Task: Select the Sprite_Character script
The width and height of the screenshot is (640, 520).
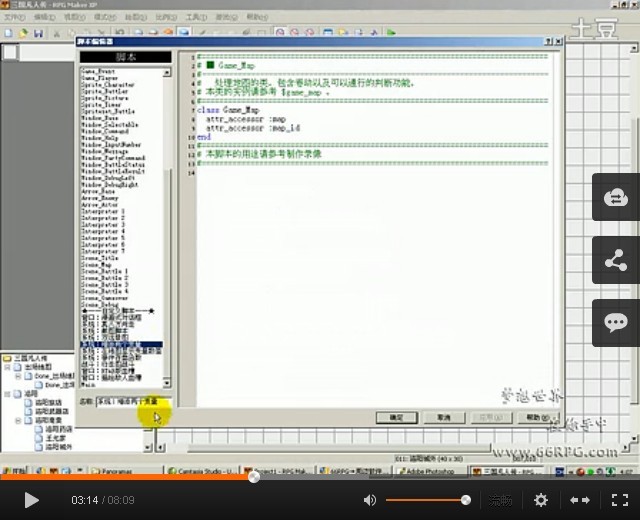Action: 108,84
